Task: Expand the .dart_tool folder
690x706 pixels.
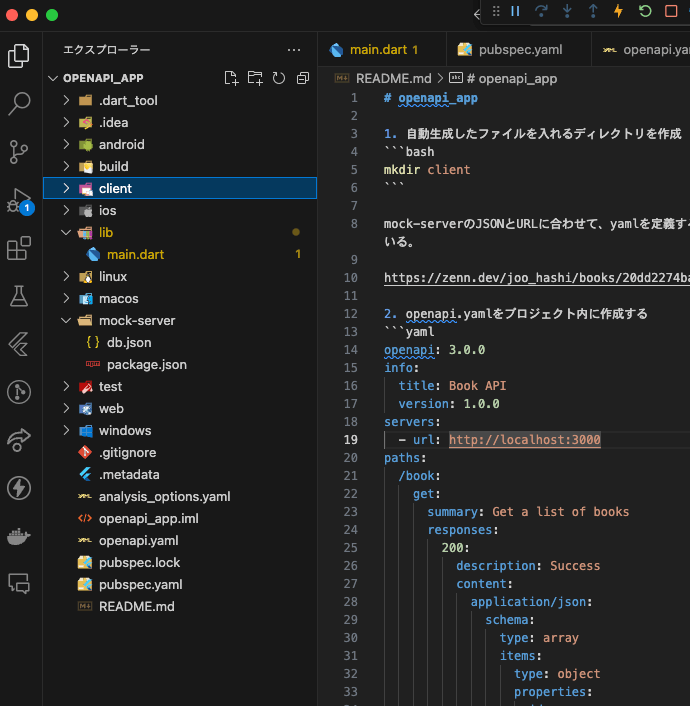Action: (x=66, y=100)
